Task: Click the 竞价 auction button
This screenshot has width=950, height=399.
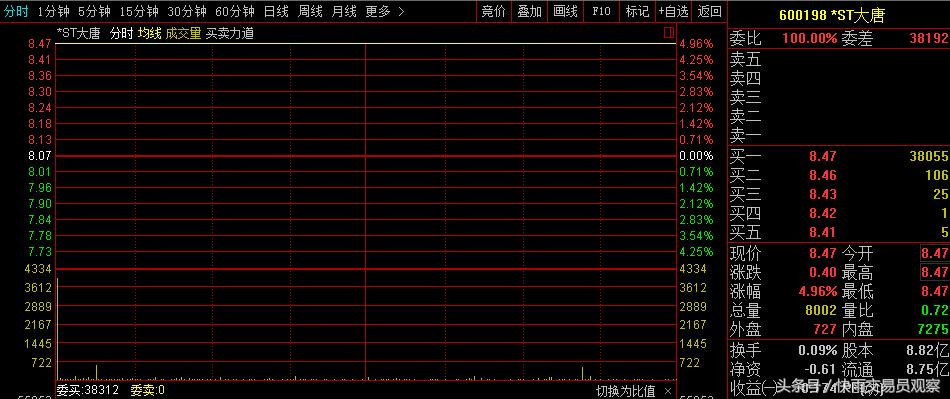Action: (x=493, y=11)
